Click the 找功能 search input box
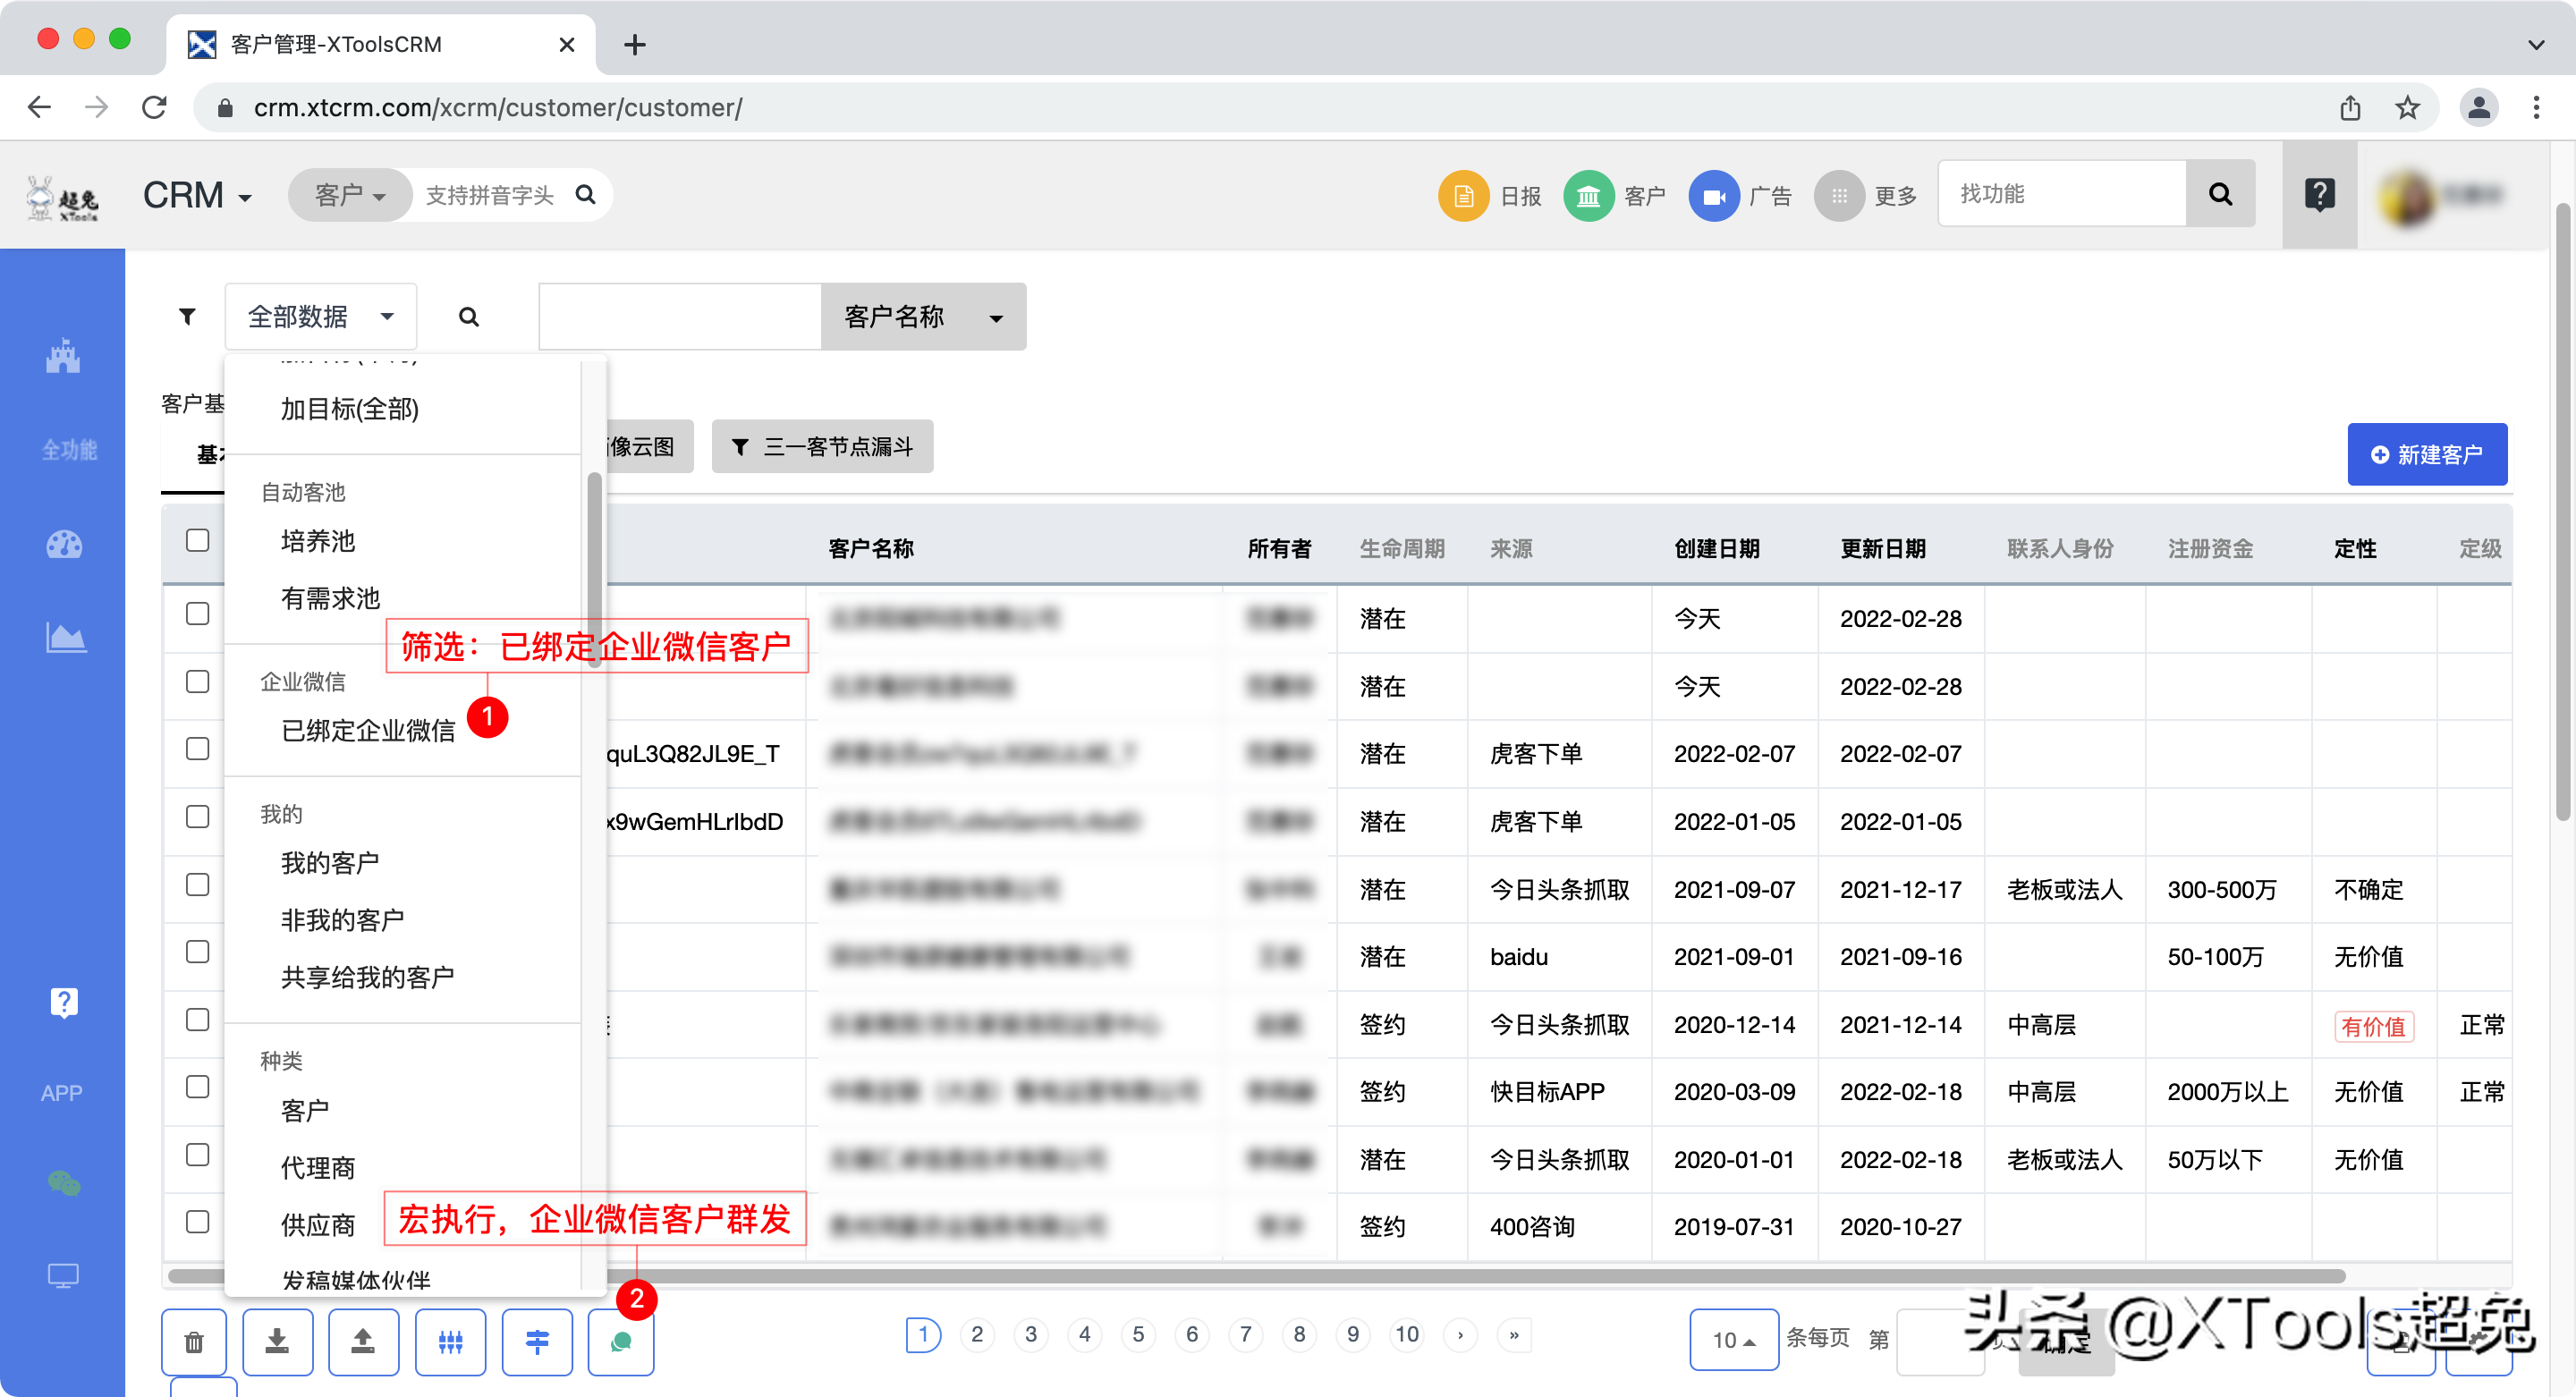 [2060, 193]
